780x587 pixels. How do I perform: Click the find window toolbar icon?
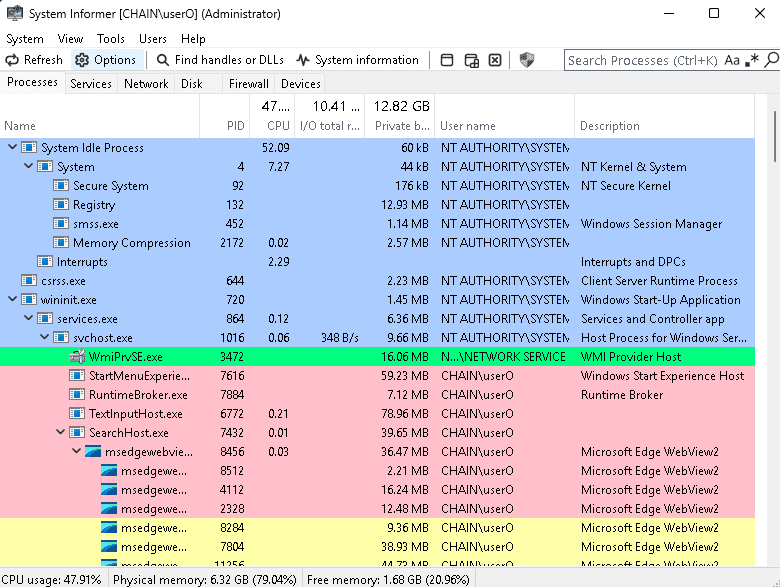pos(447,60)
